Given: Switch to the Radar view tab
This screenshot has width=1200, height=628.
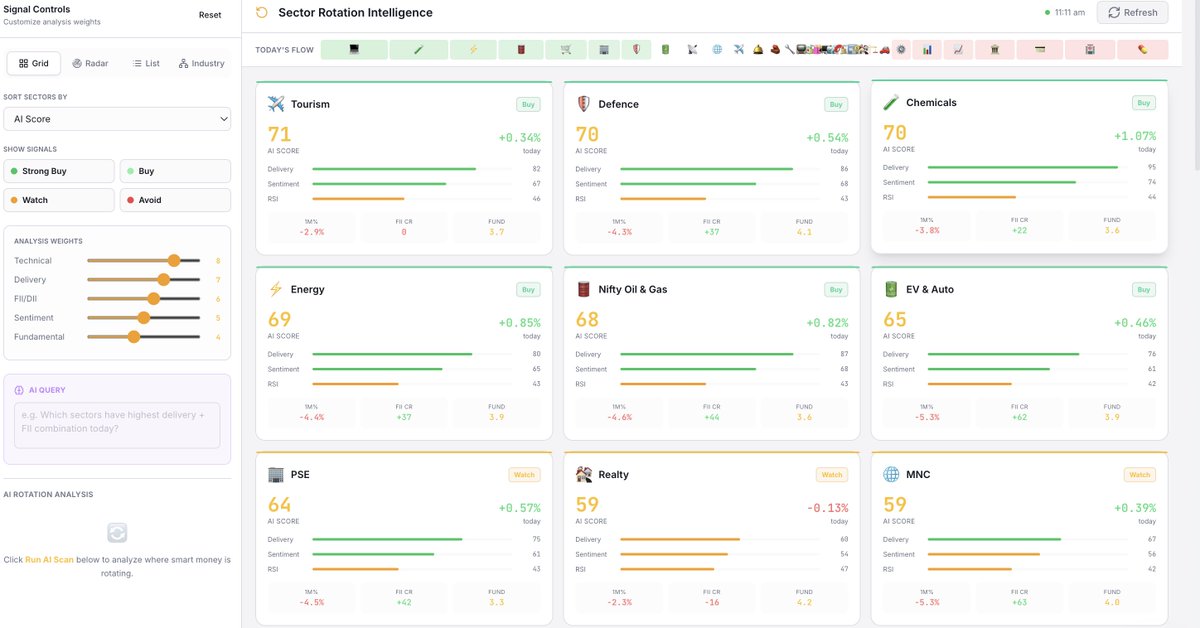Looking at the screenshot, I should (x=90, y=63).
